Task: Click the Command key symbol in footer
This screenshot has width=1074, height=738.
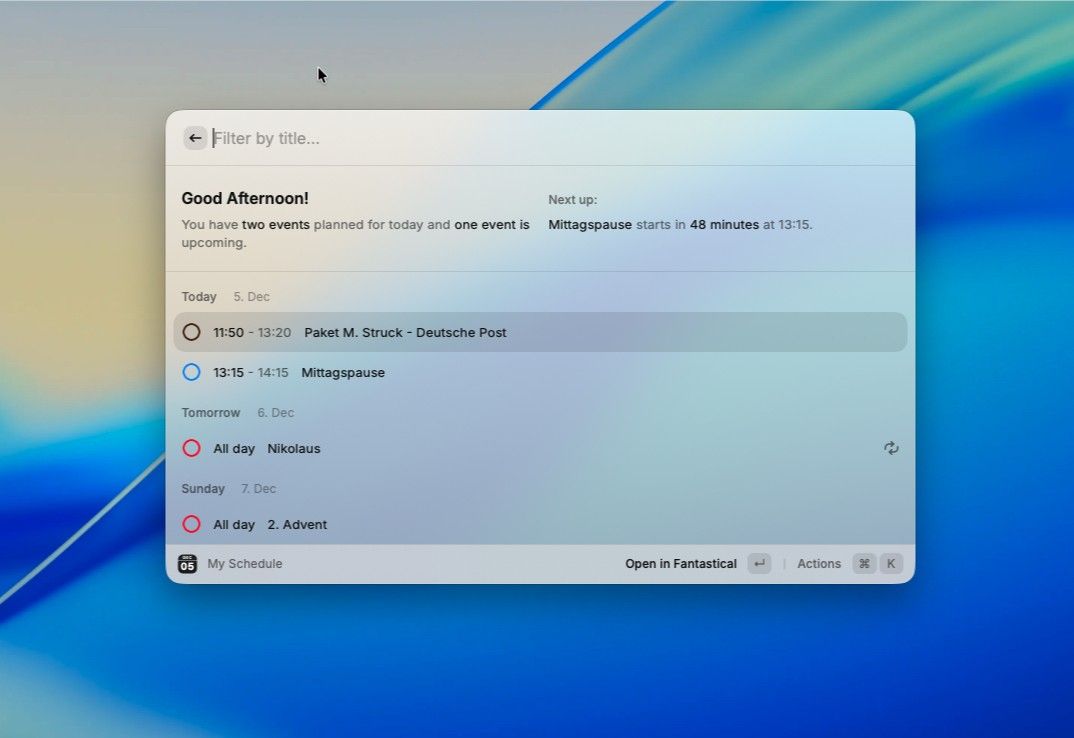Action: pos(864,564)
